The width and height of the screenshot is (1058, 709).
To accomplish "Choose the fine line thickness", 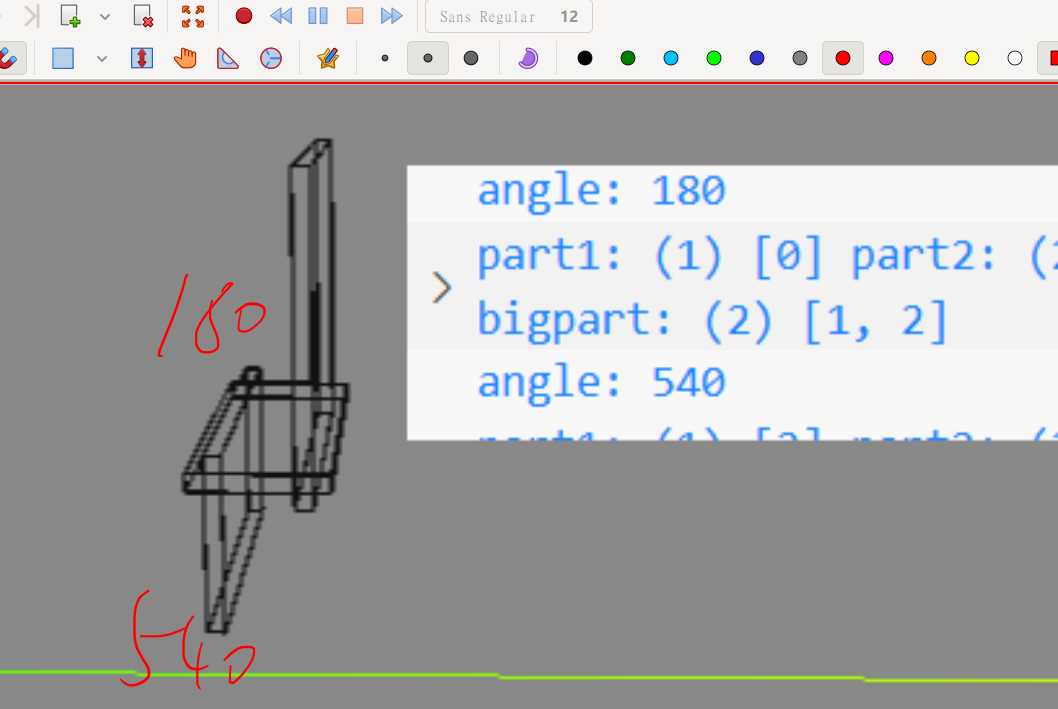I will (385, 59).
